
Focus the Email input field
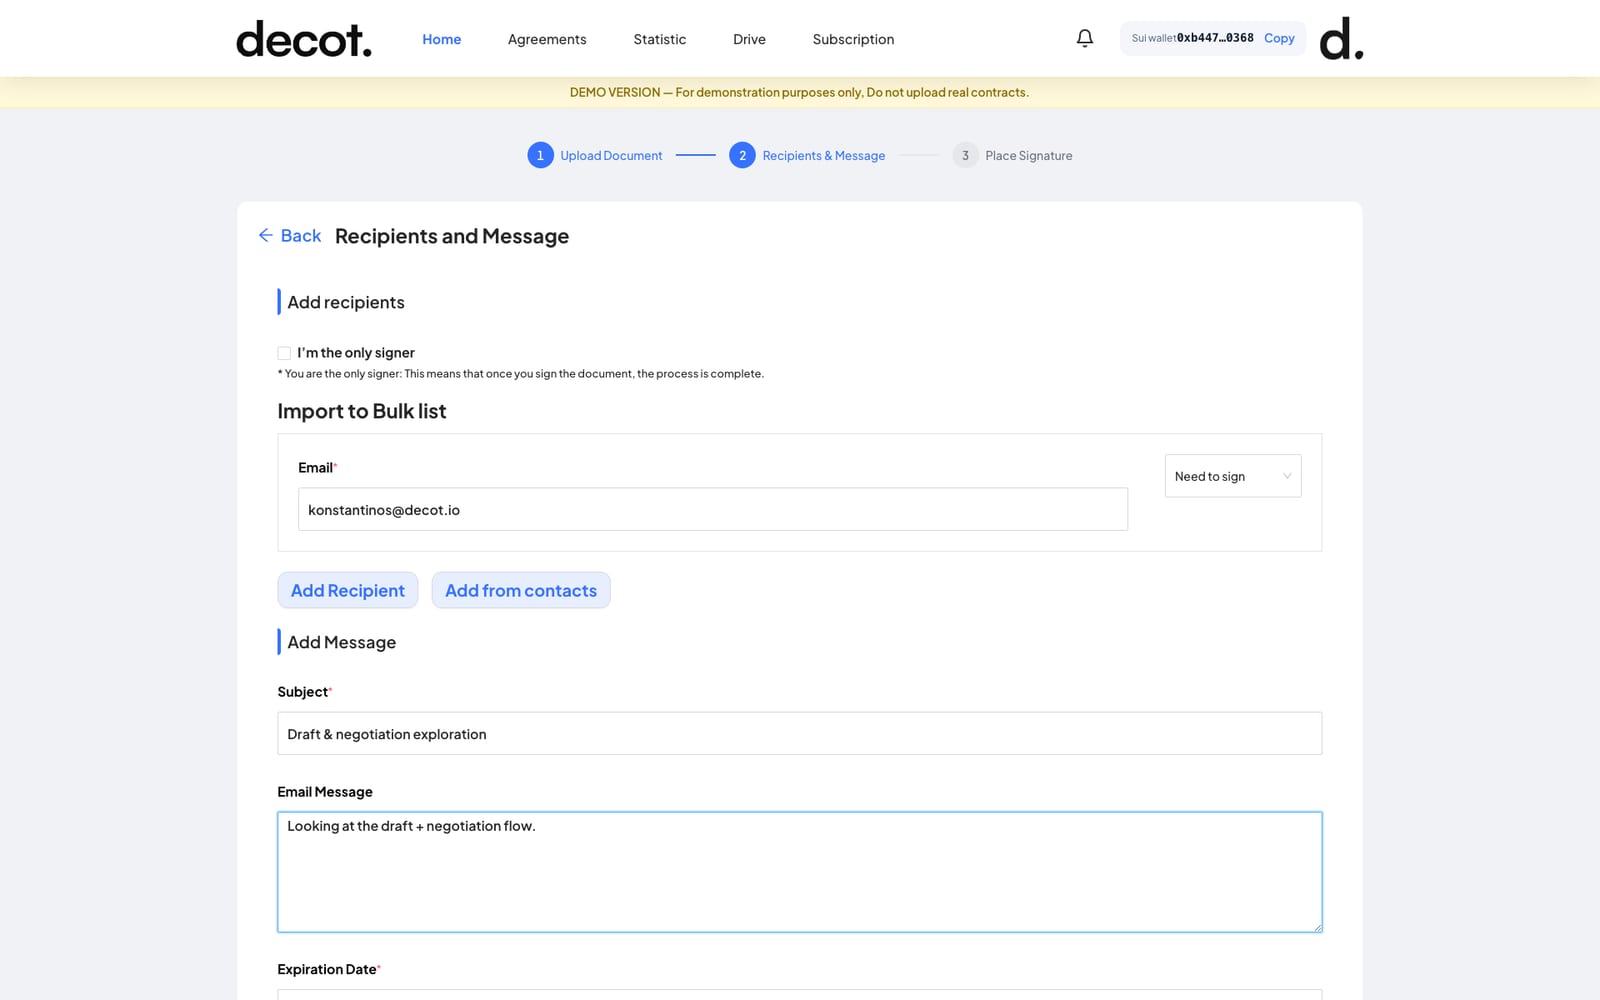[713, 509]
